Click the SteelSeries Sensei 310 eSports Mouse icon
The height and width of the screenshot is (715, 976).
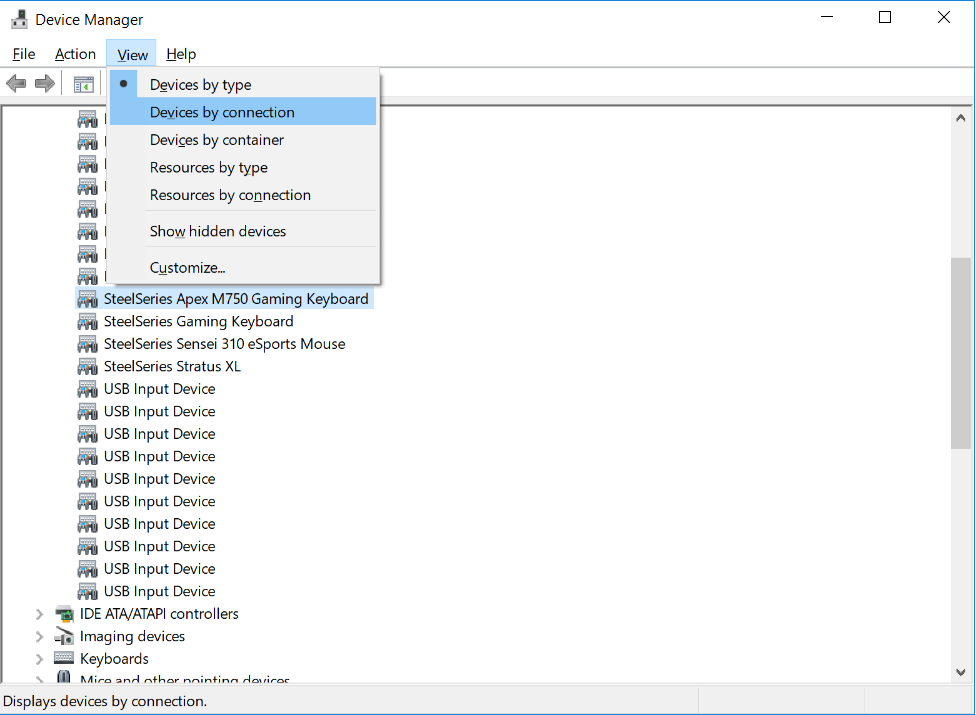coord(88,344)
